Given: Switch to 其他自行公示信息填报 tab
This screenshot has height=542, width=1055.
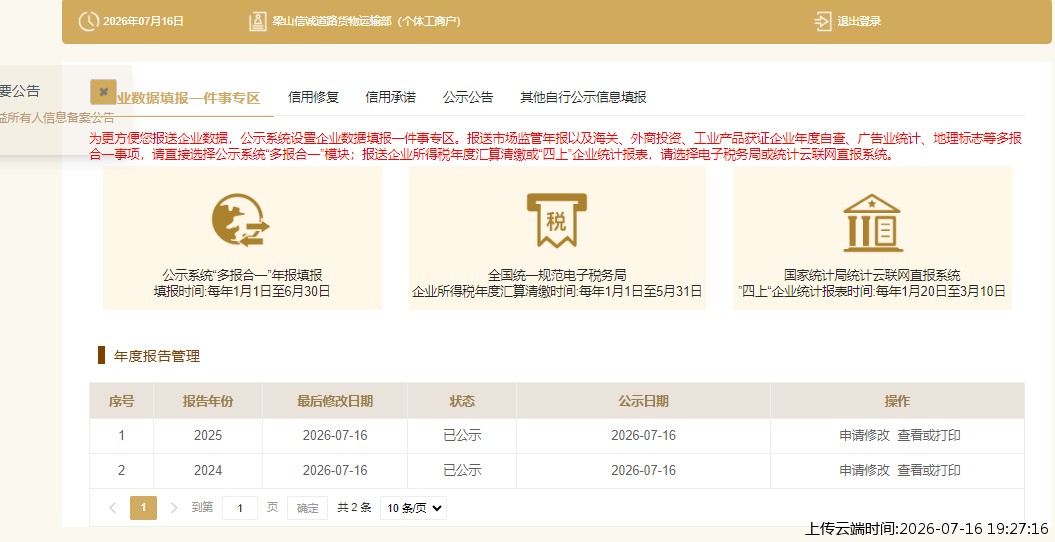Looking at the screenshot, I should (x=583, y=97).
